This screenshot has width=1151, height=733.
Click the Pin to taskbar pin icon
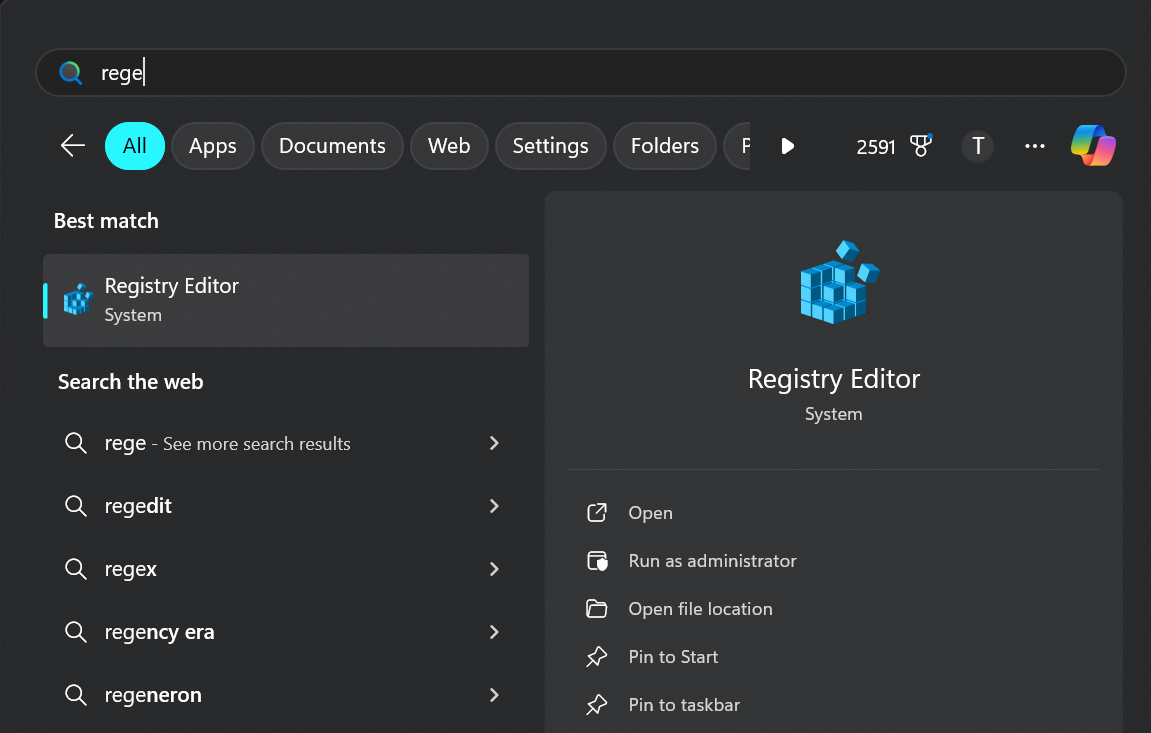(597, 705)
